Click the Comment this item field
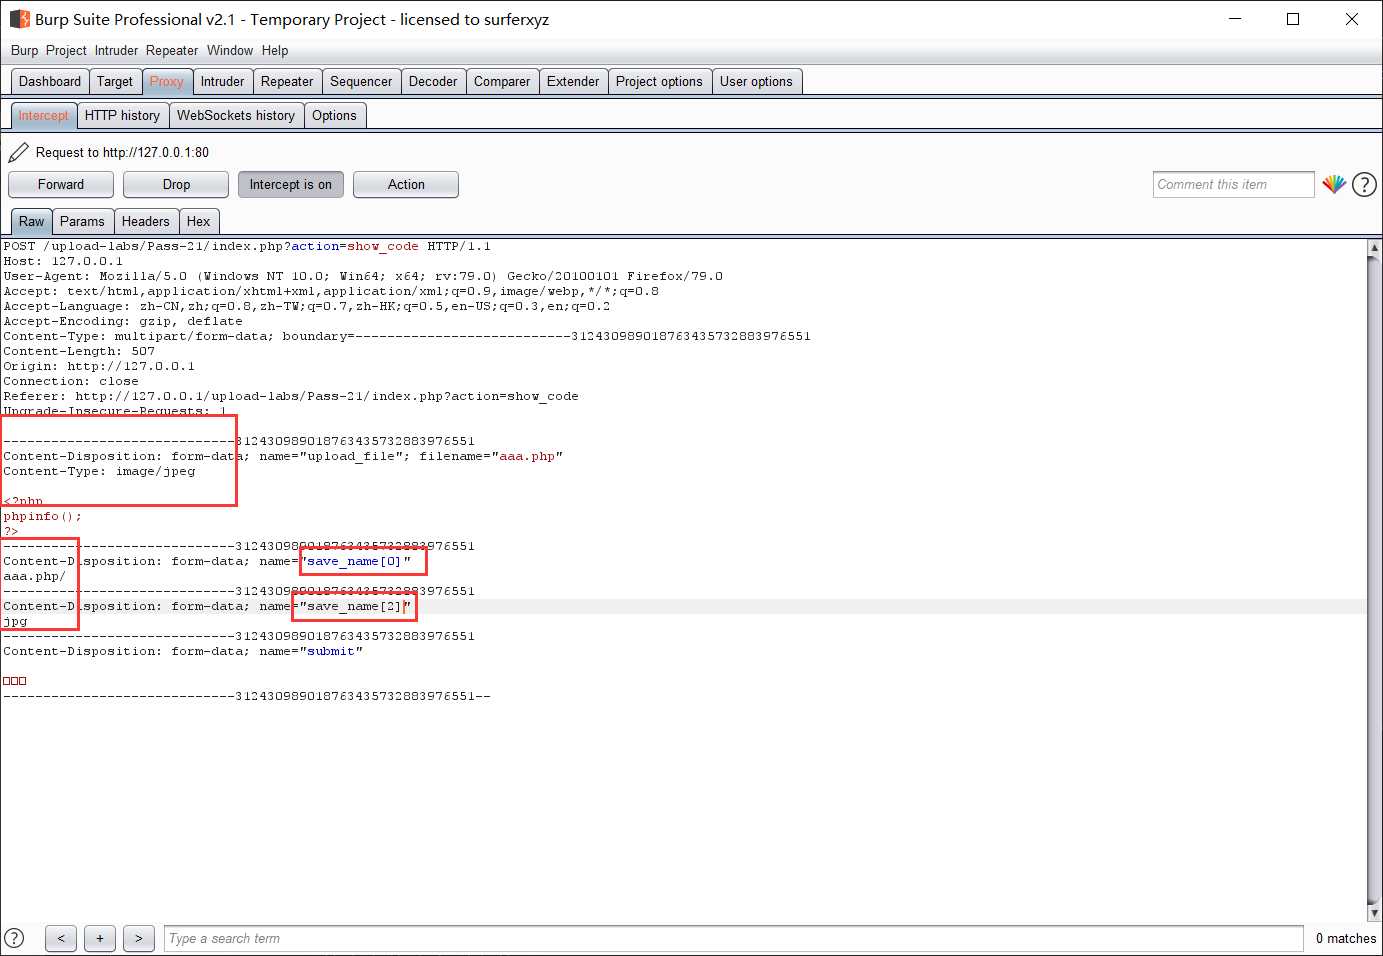1383x956 pixels. coord(1233,185)
